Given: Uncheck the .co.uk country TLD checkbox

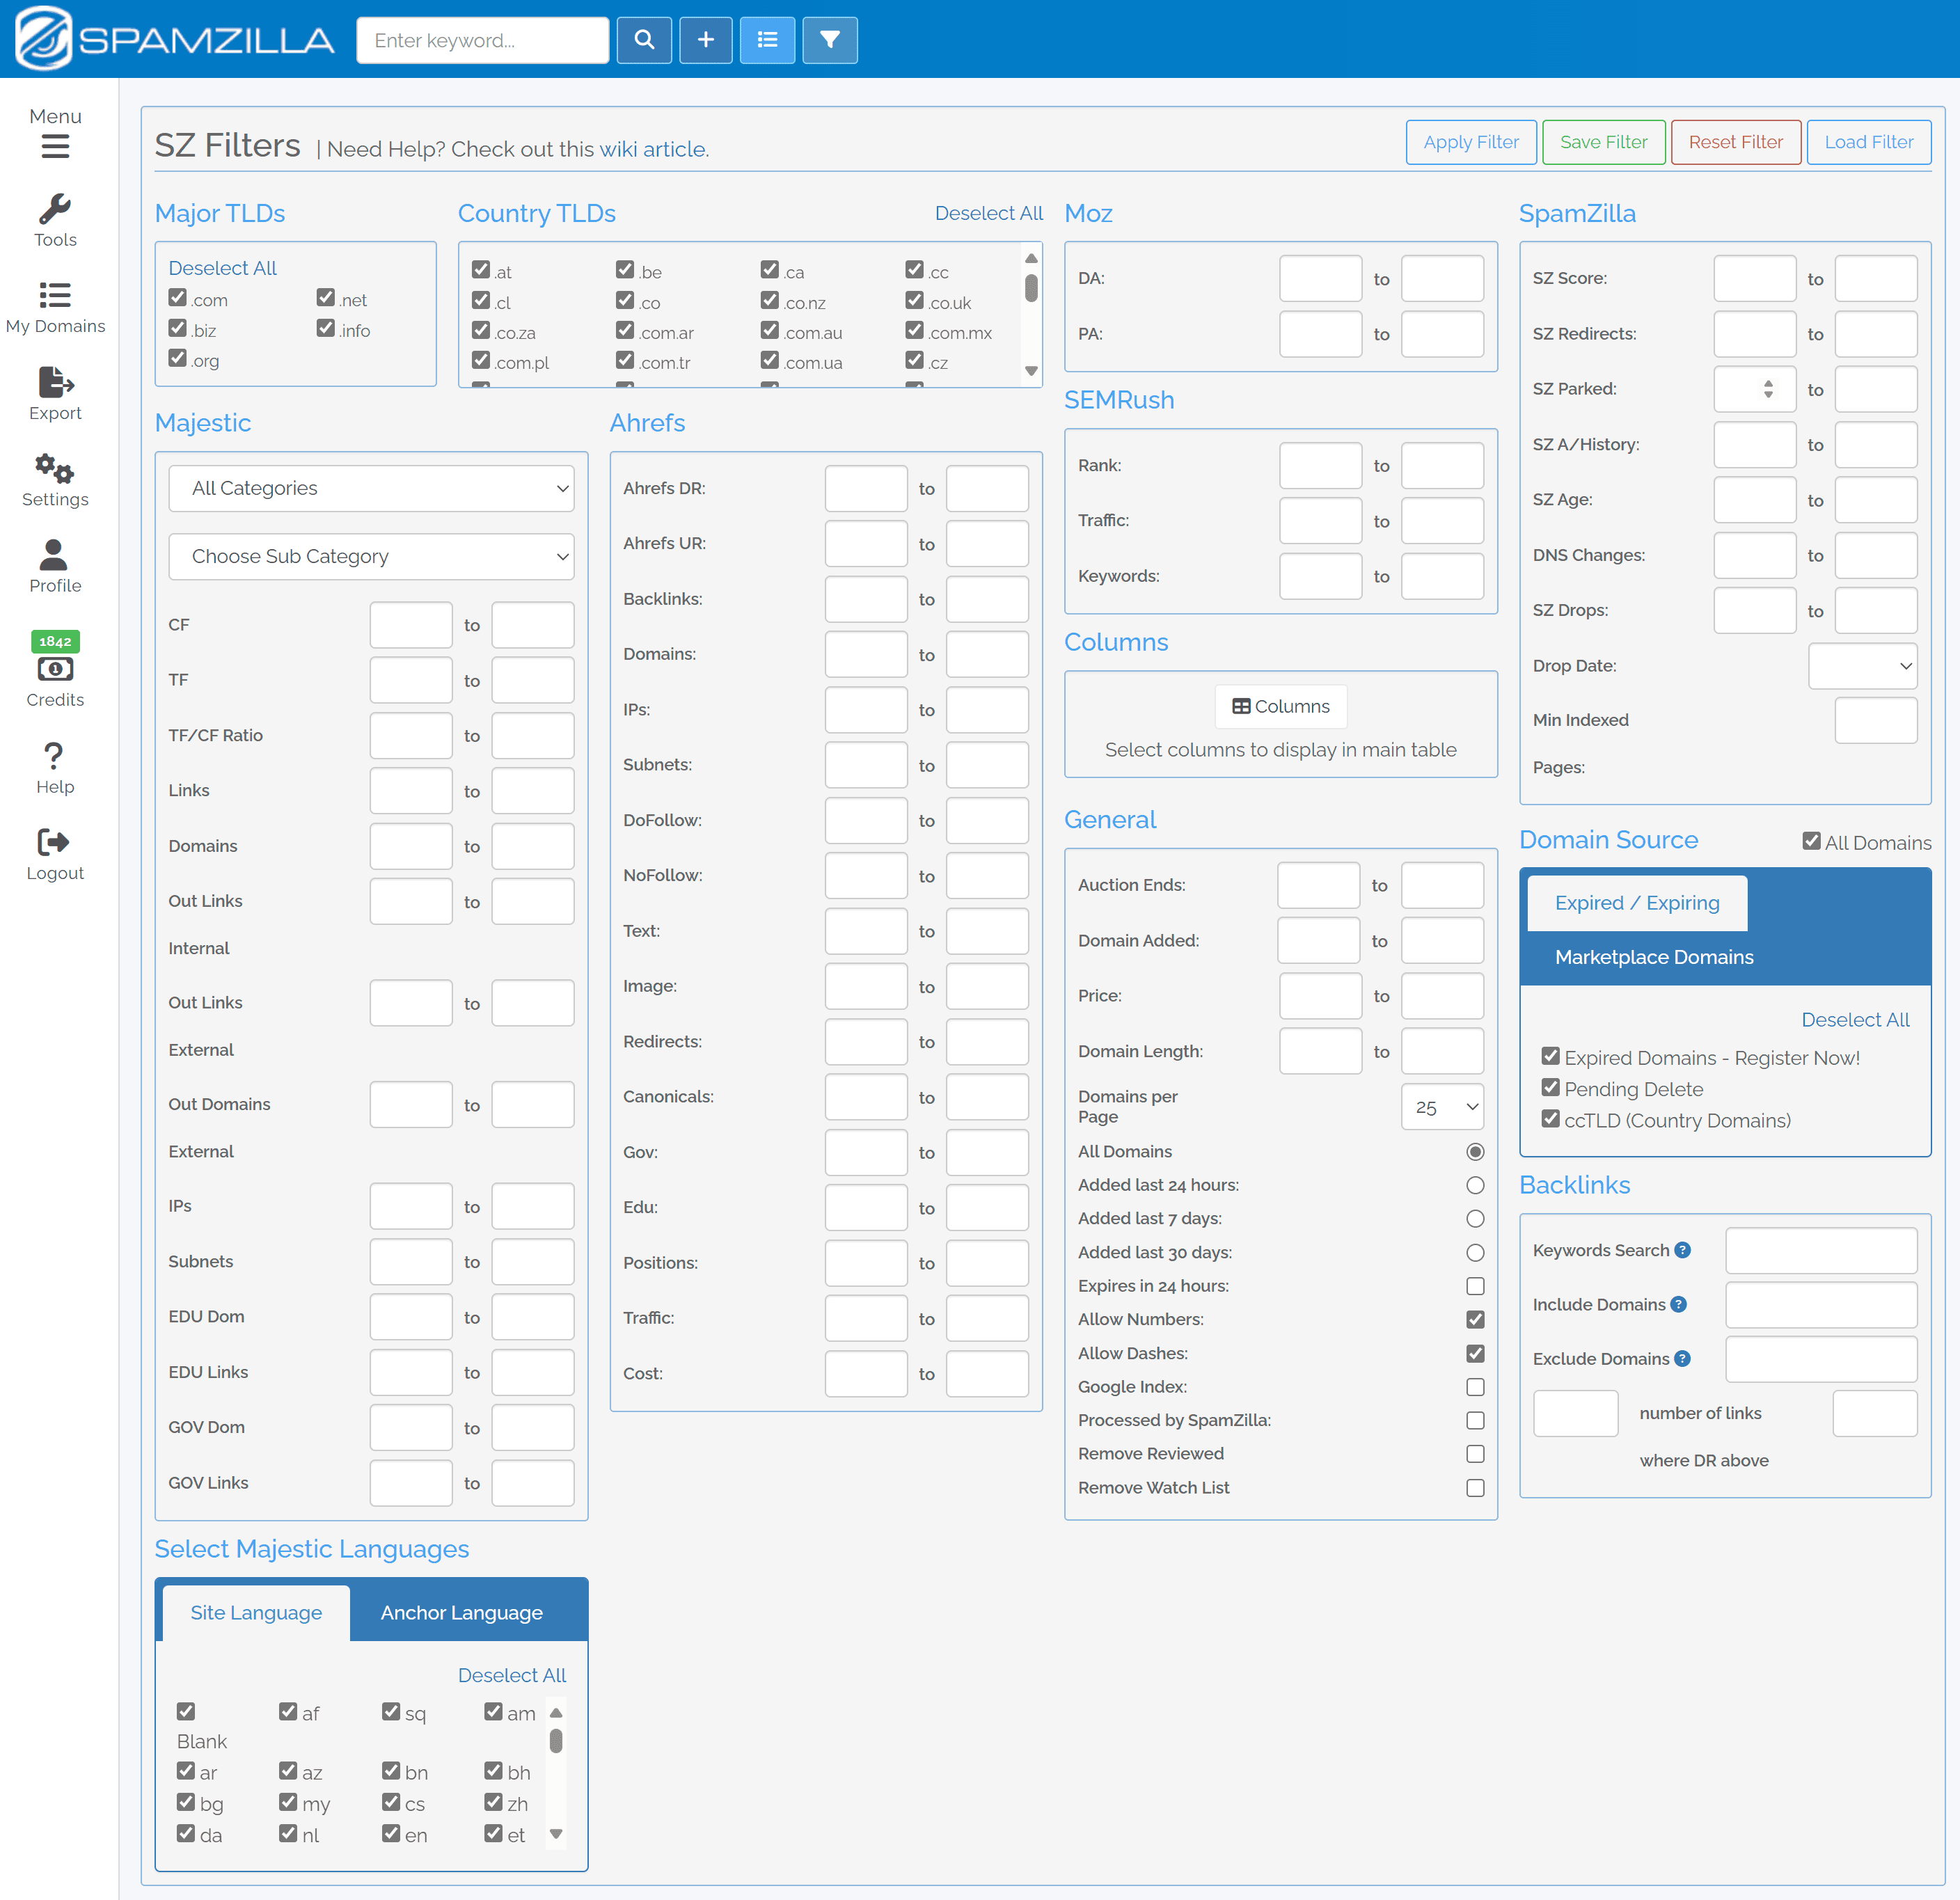Looking at the screenshot, I should tap(915, 300).
